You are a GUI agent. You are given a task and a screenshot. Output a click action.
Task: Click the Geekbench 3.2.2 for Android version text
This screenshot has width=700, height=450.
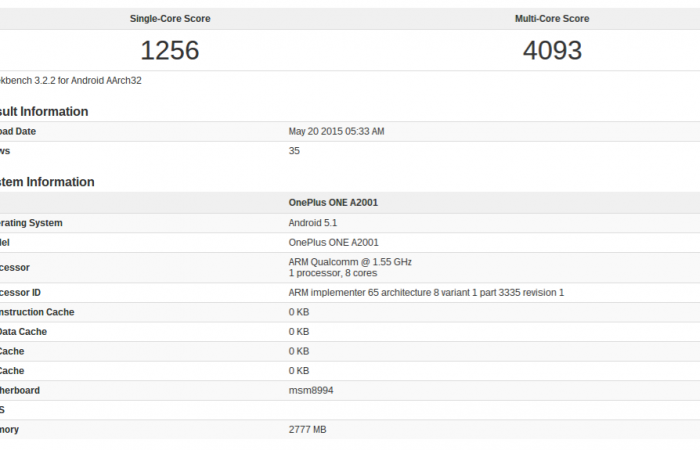click(x=70, y=80)
